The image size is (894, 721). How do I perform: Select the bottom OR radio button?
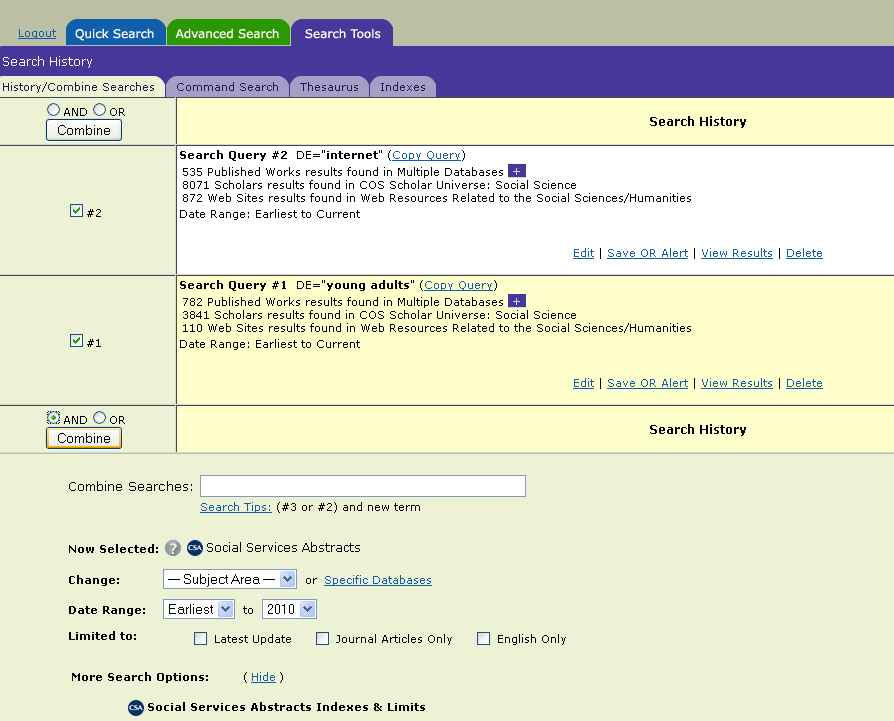coord(99,418)
